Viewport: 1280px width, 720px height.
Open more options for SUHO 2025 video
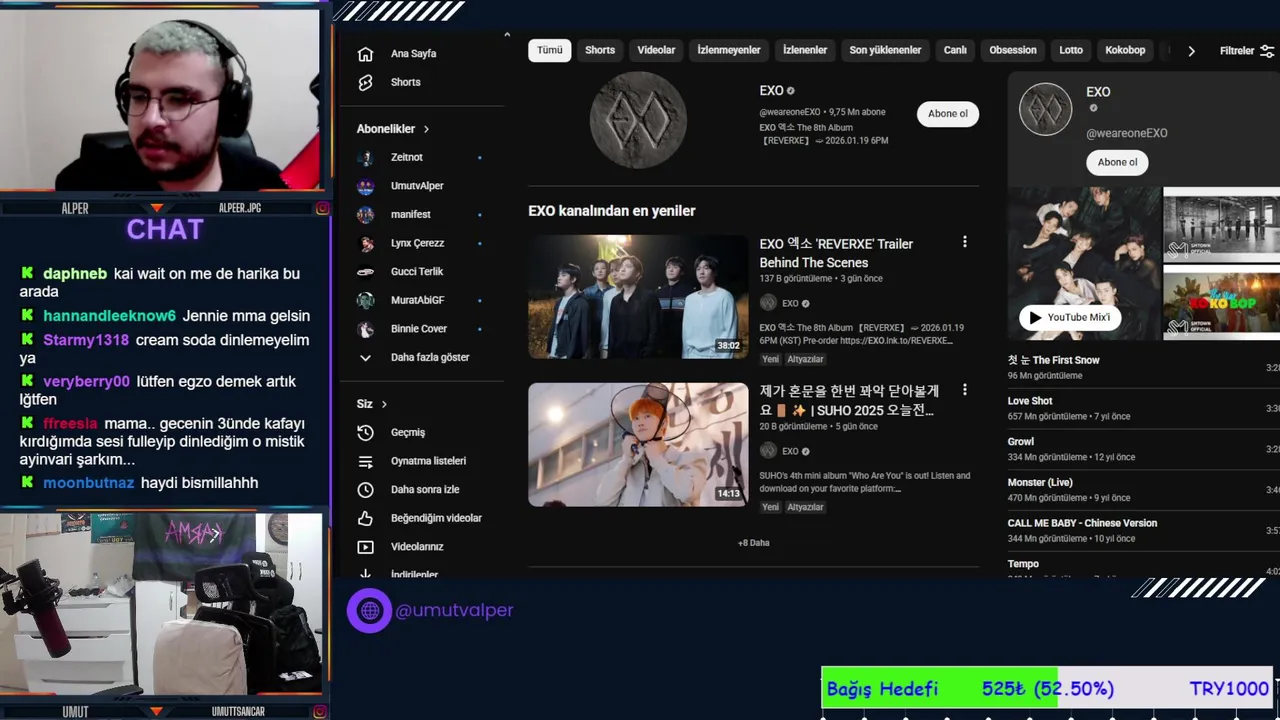[x=964, y=390]
